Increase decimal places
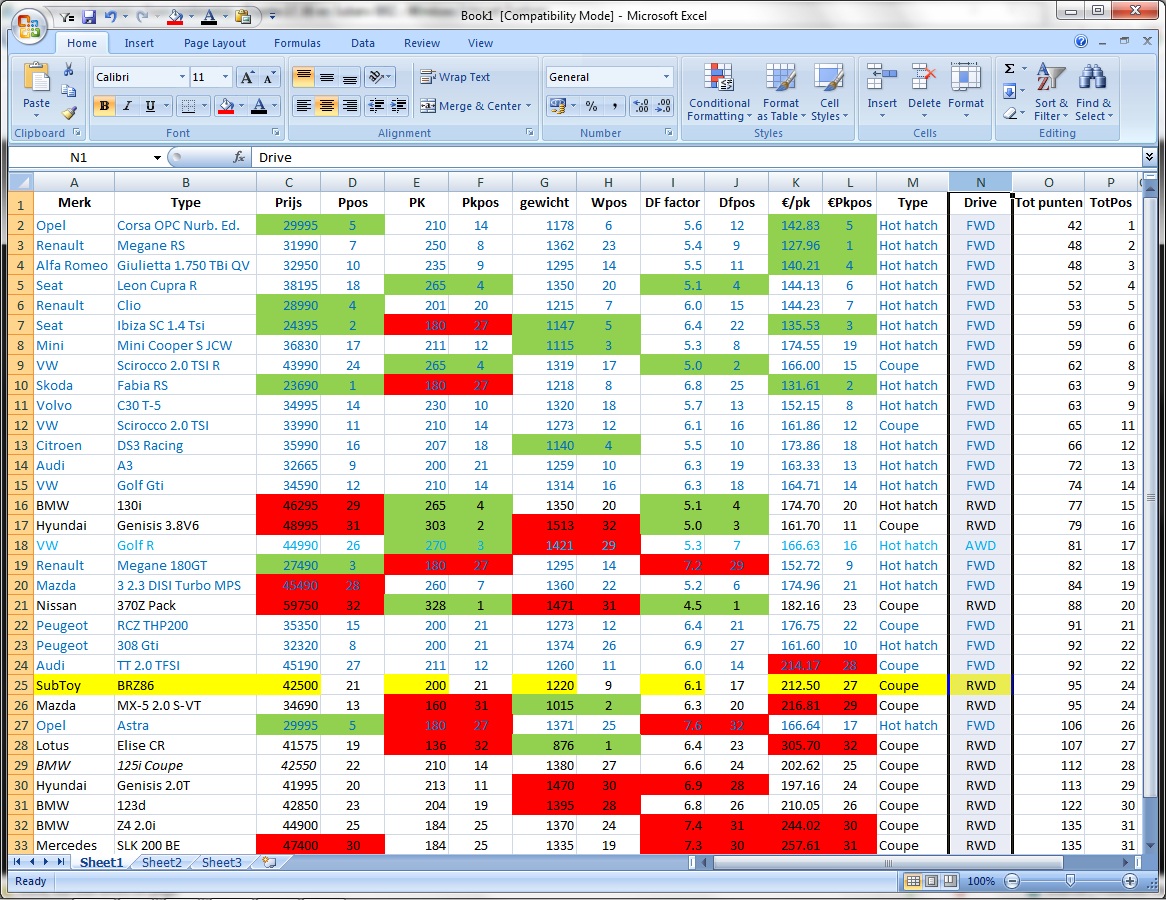1166x900 pixels. (x=641, y=106)
